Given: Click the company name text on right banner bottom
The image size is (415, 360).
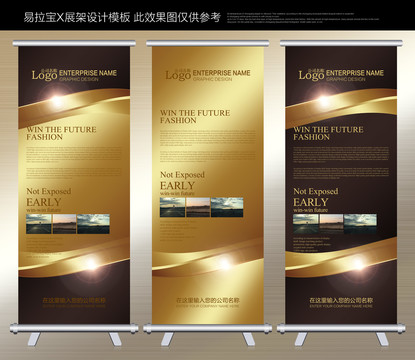Looking at the screenshot, I should (341, 300).
